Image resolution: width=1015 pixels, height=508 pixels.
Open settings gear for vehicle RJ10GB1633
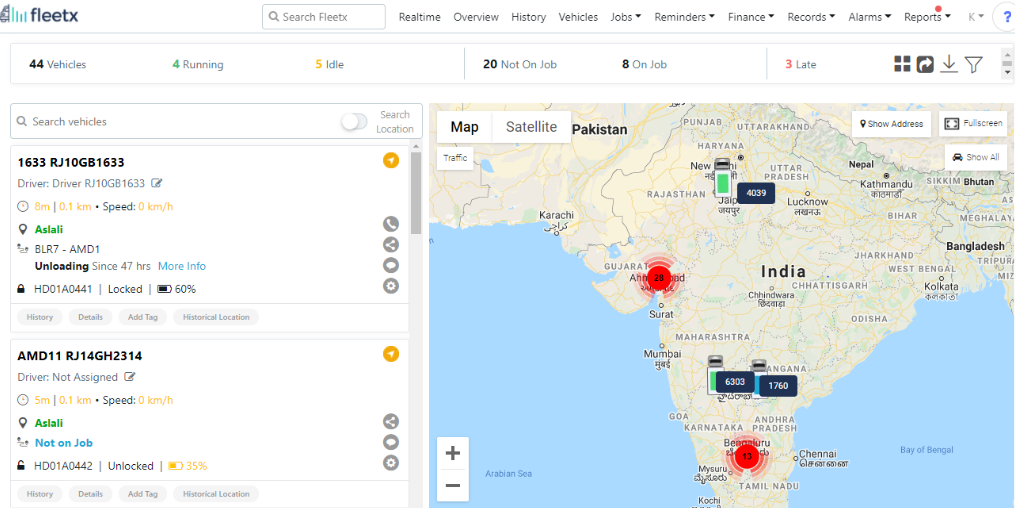(390, 285)
